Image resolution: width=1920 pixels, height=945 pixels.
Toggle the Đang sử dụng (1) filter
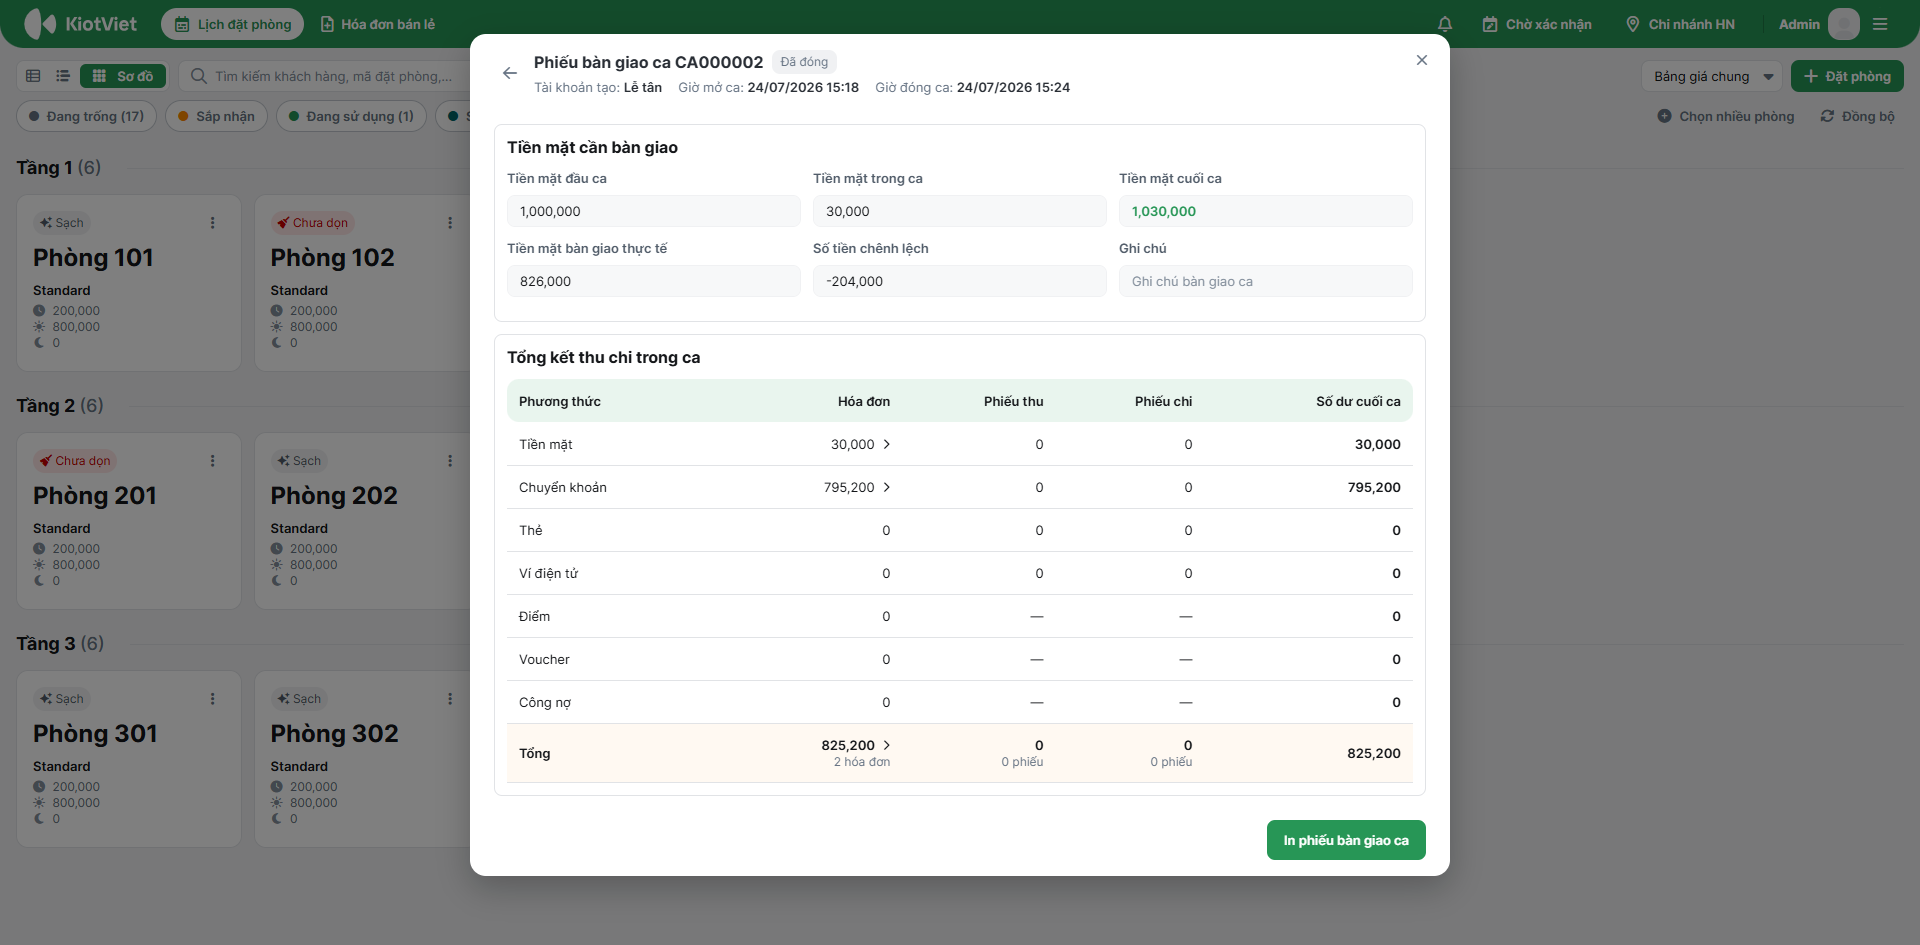[351, 116]
